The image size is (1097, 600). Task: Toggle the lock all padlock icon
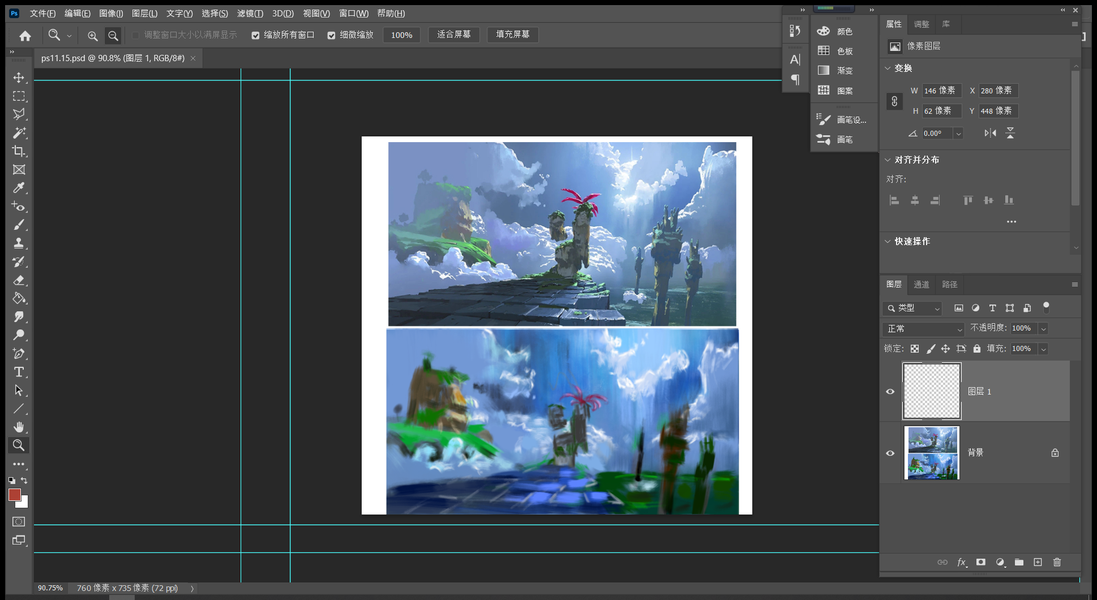pyautogui.click(x=977, y=348)
